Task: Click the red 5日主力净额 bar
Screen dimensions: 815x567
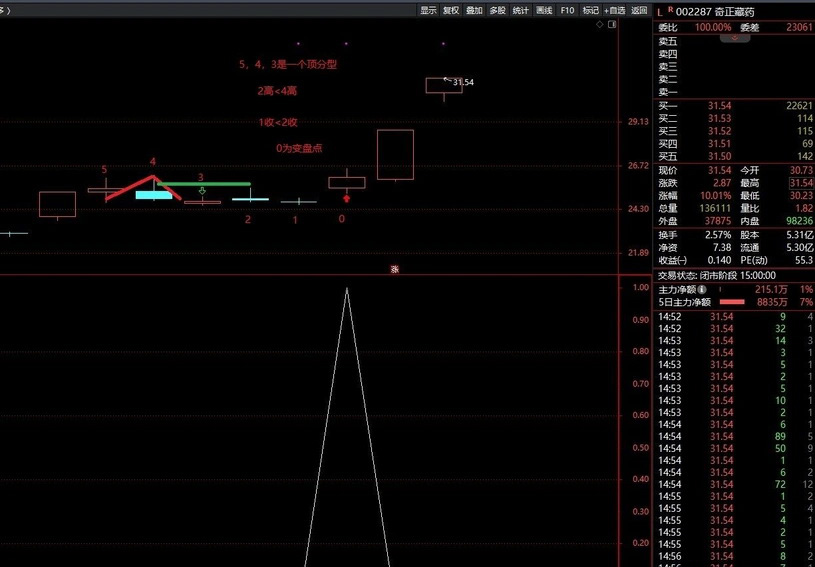Action: click(733, 301)
